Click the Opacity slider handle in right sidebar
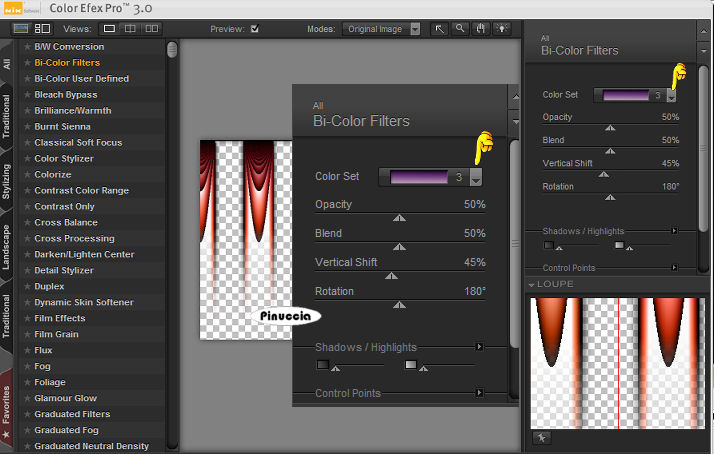This screenshot has width=714, height=454. (610, 128)
